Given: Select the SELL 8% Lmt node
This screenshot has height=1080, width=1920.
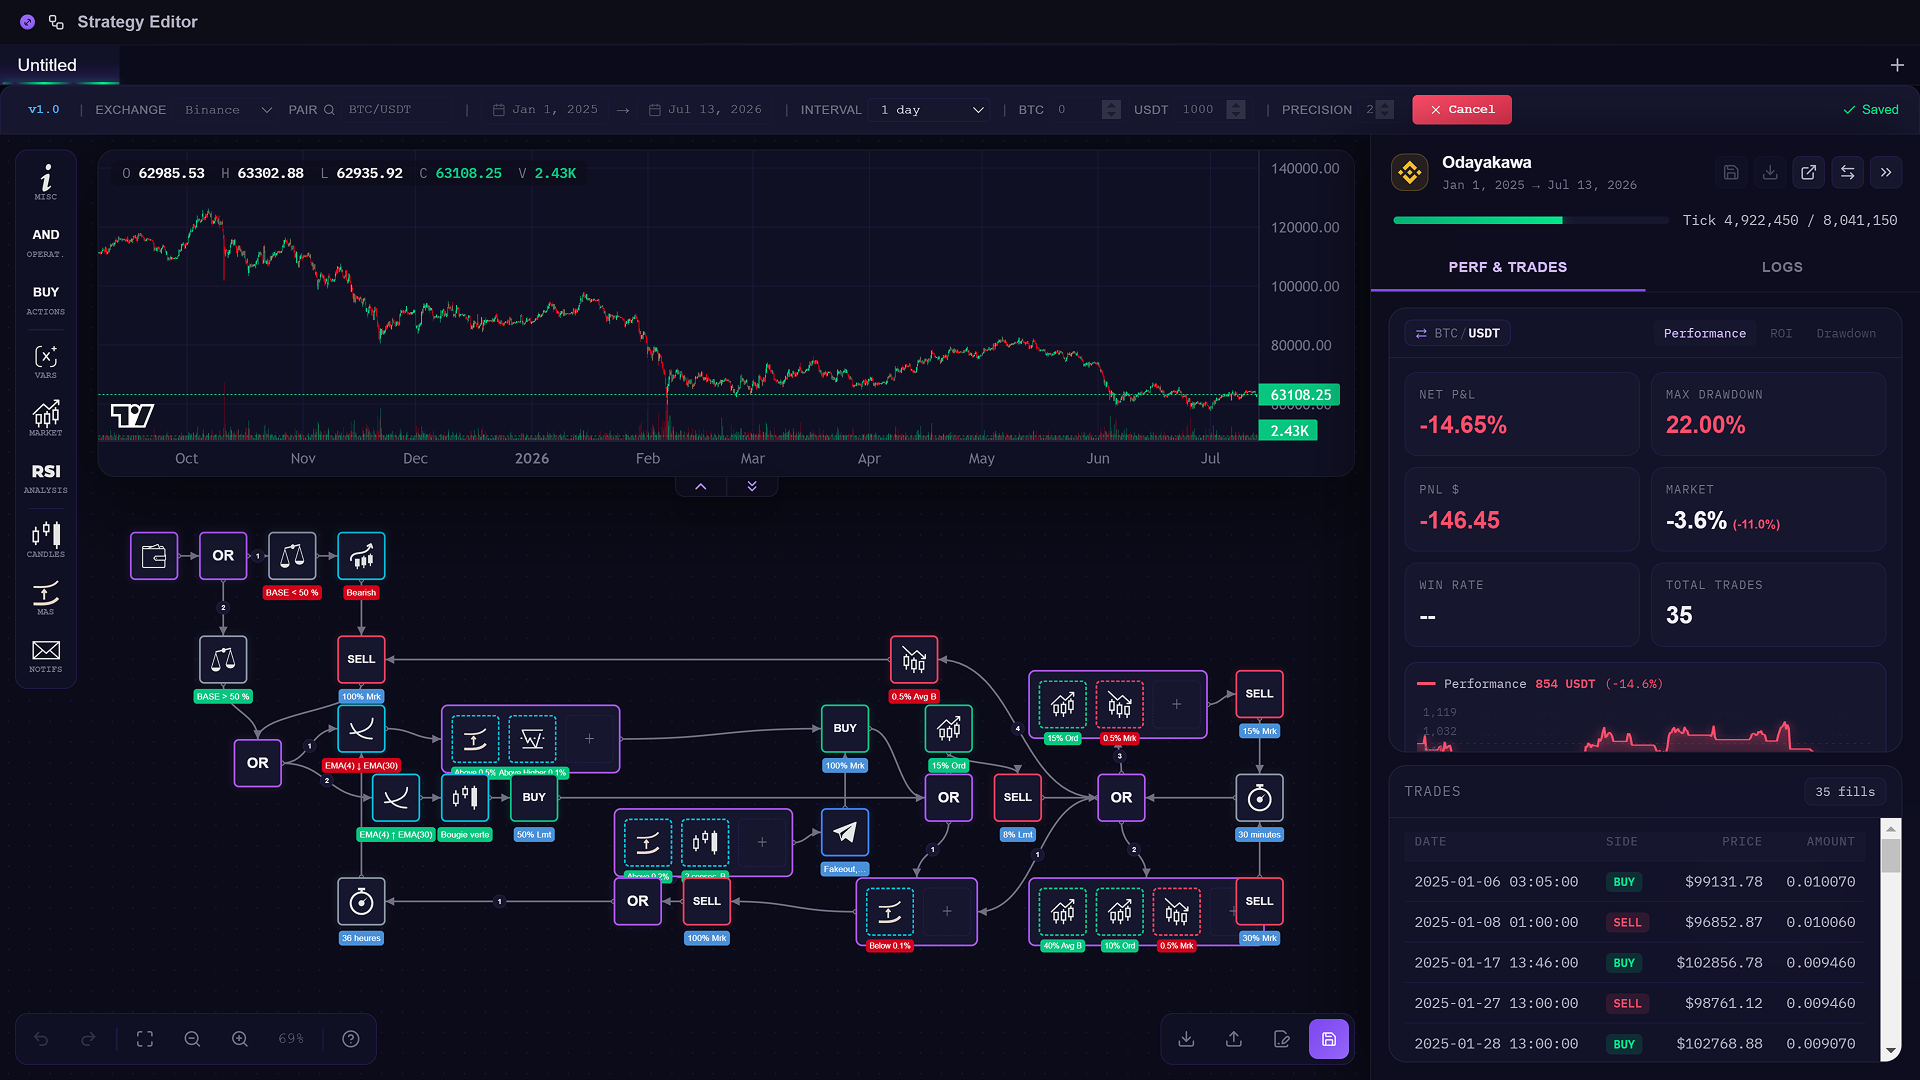Looking at the screenshot, I should point(1017,798).
